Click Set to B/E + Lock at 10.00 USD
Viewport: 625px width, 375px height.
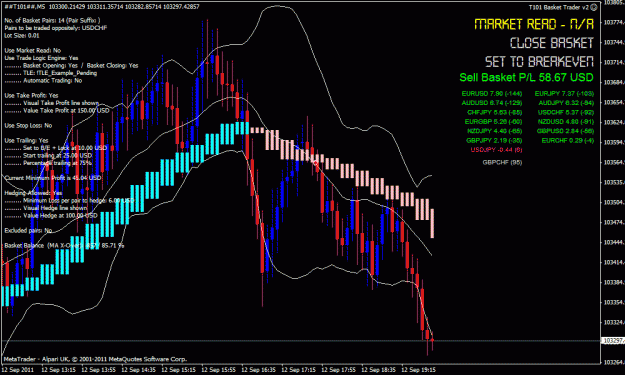coord(56,148)
